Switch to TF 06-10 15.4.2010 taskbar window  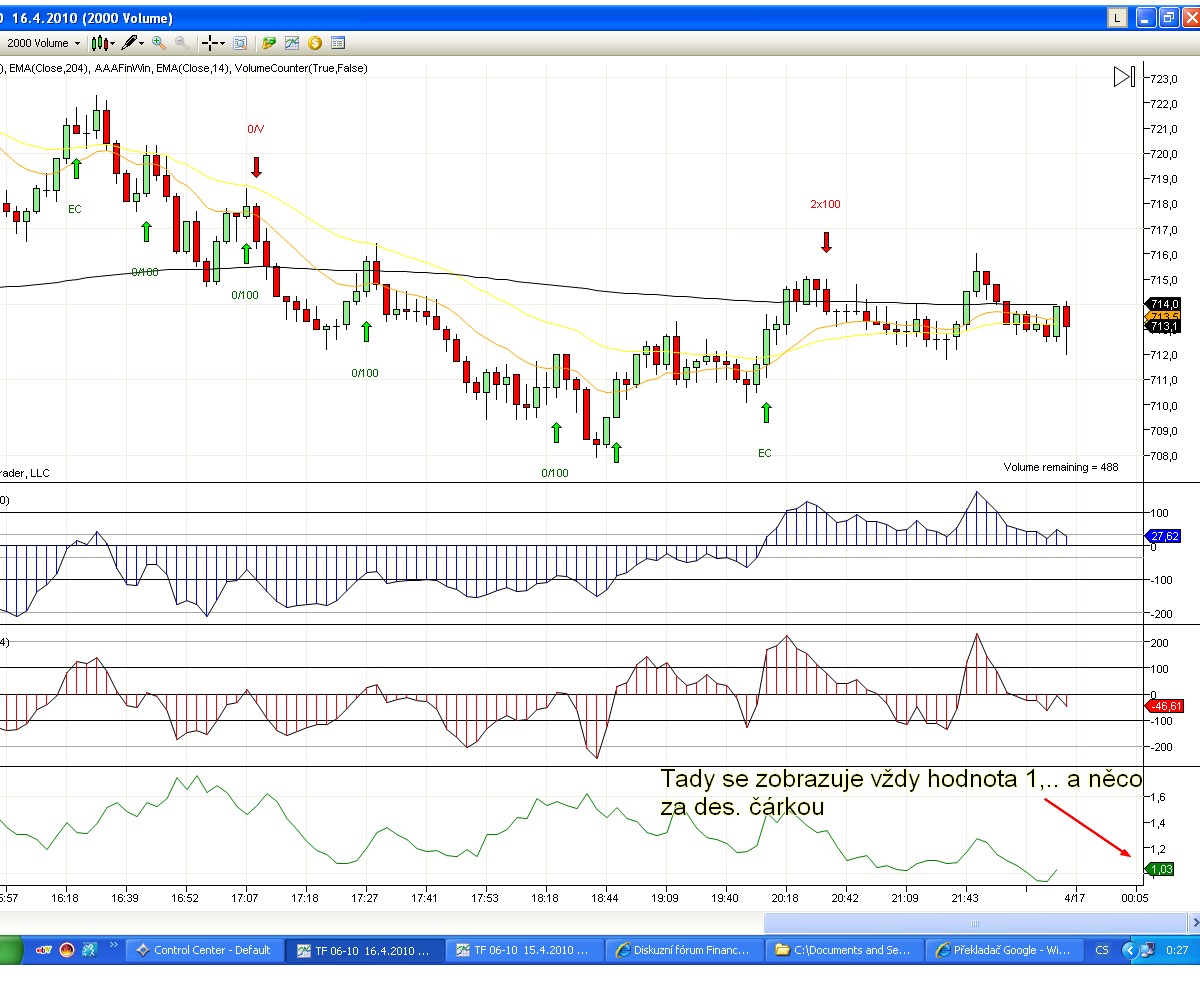[525, 950]
